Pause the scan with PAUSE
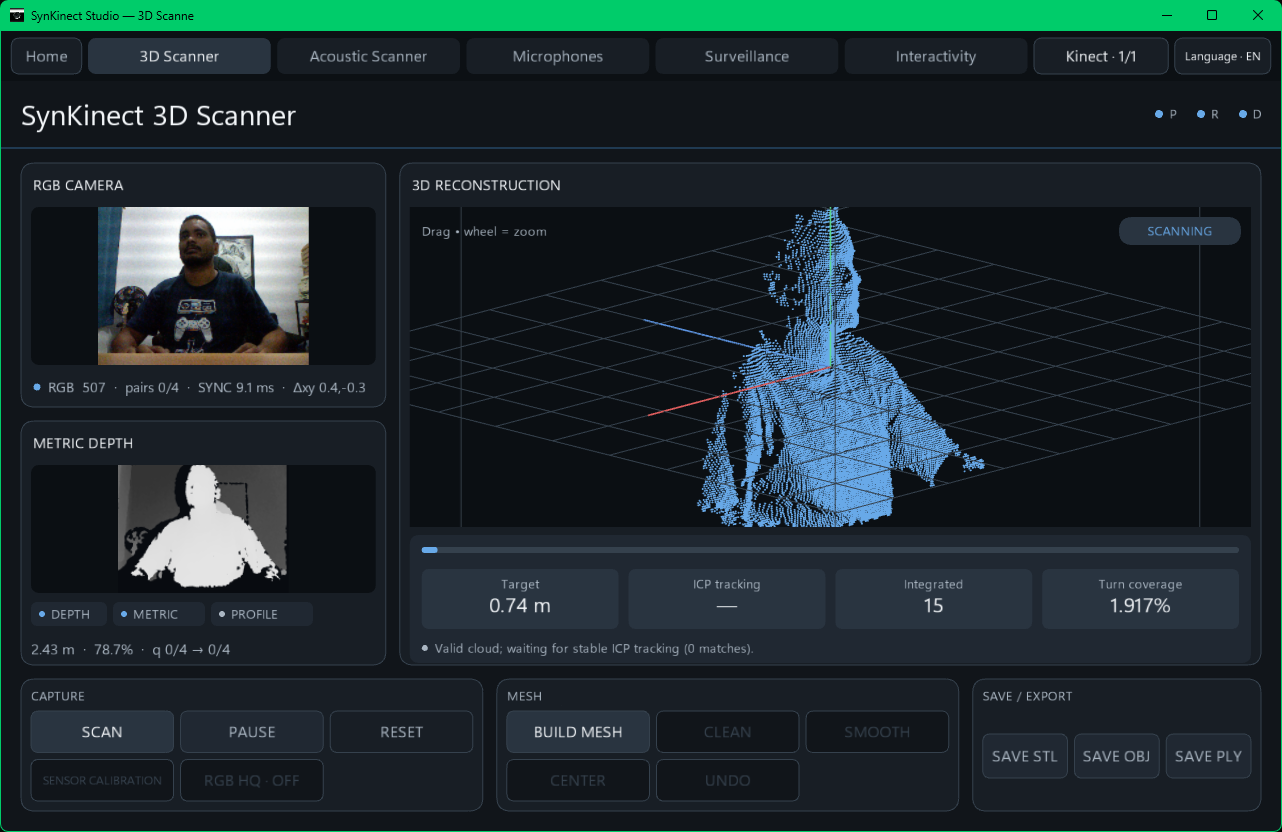This screenshot has height=832, width=1282. pos(252,732)
